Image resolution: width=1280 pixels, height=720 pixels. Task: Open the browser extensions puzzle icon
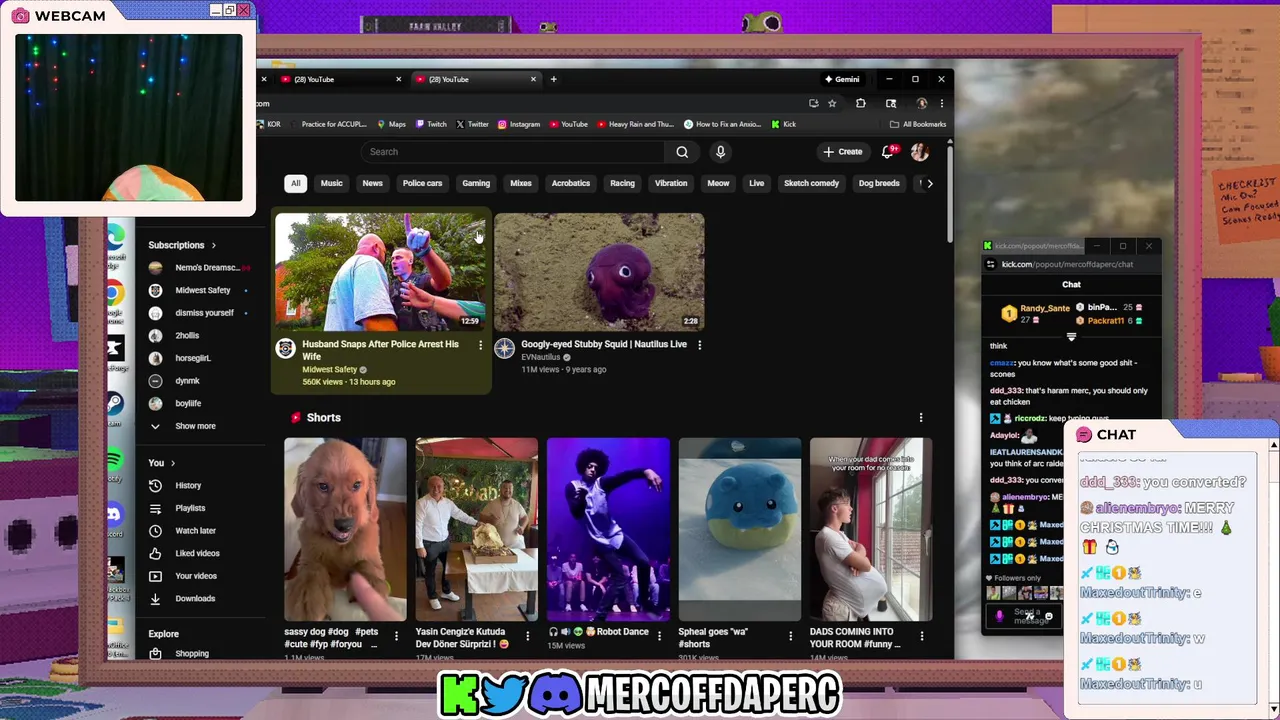tap(860, 103)
